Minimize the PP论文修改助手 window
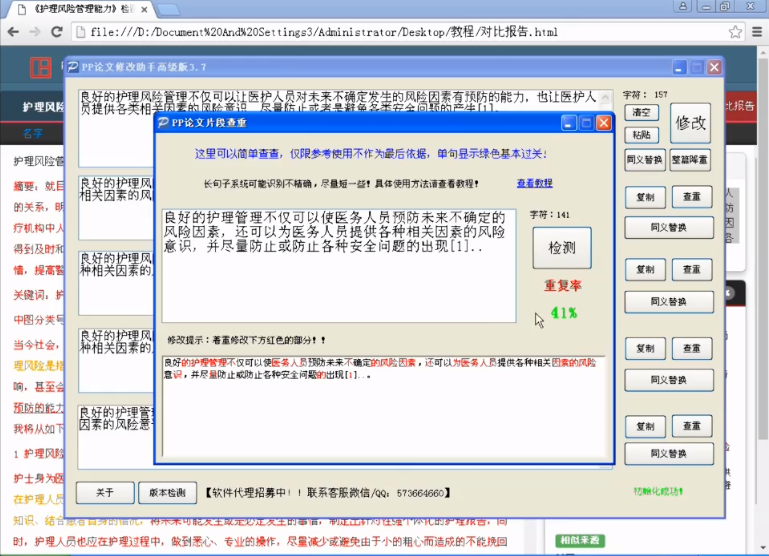This screenshot has height=556, width=769. point(679,67)
